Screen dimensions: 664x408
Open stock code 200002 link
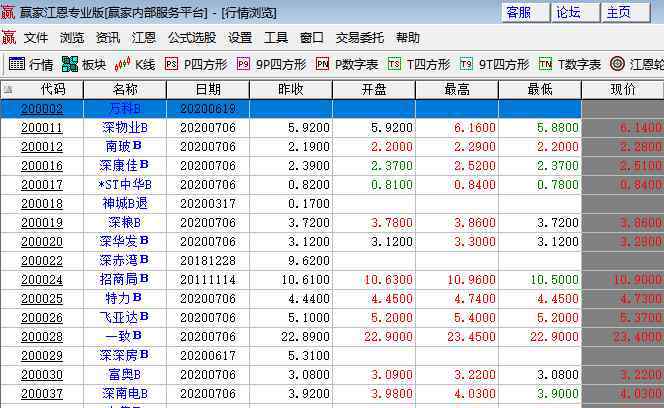coord(42,109)
